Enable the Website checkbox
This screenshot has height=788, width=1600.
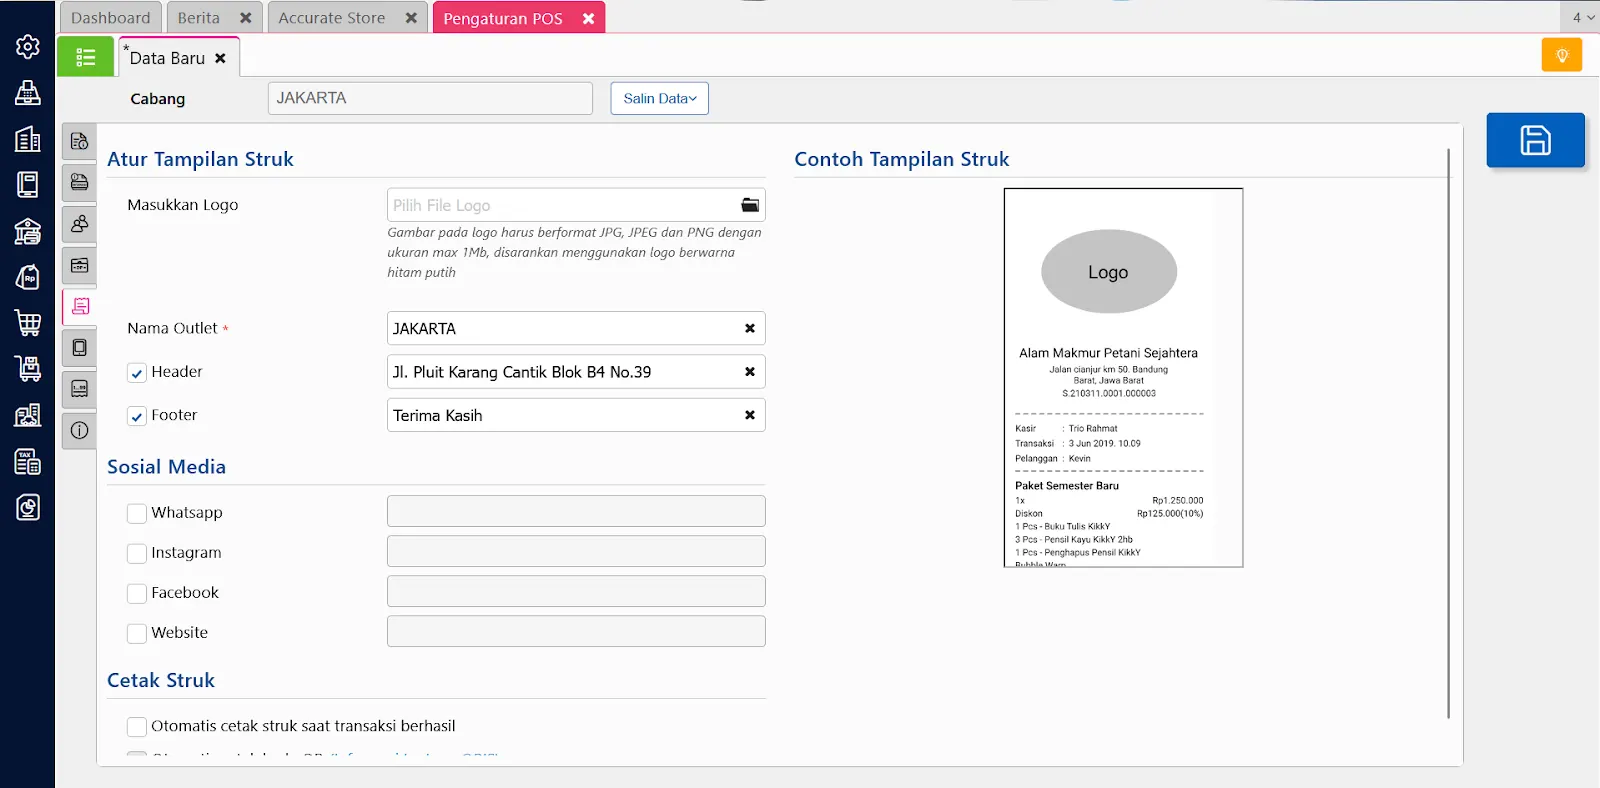pyautogui.click(x=137, y=633)
